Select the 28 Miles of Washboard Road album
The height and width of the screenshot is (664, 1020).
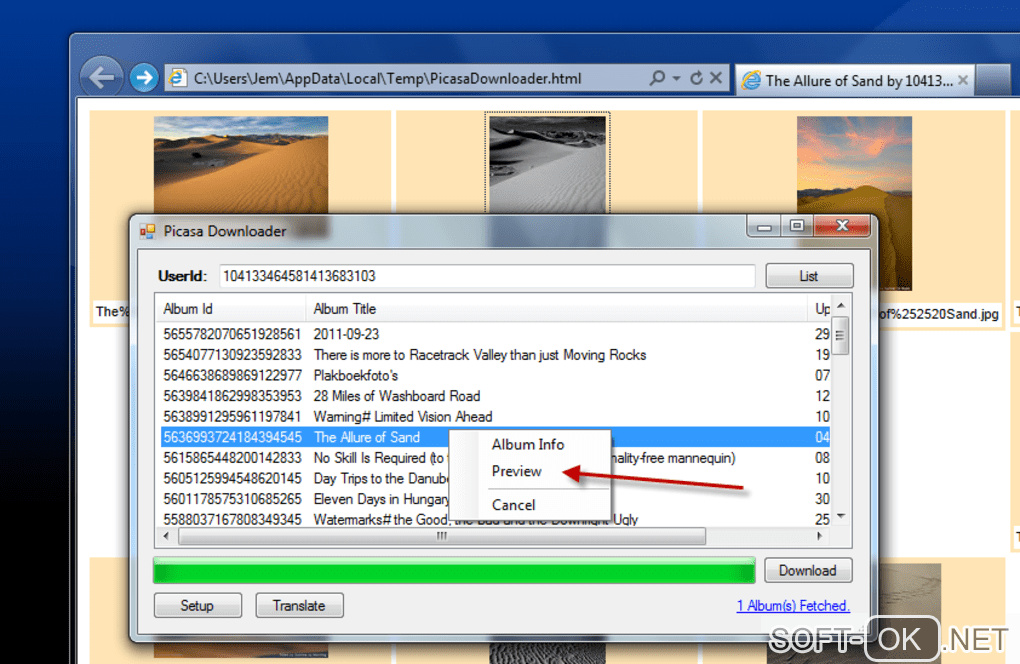(495, 396)
